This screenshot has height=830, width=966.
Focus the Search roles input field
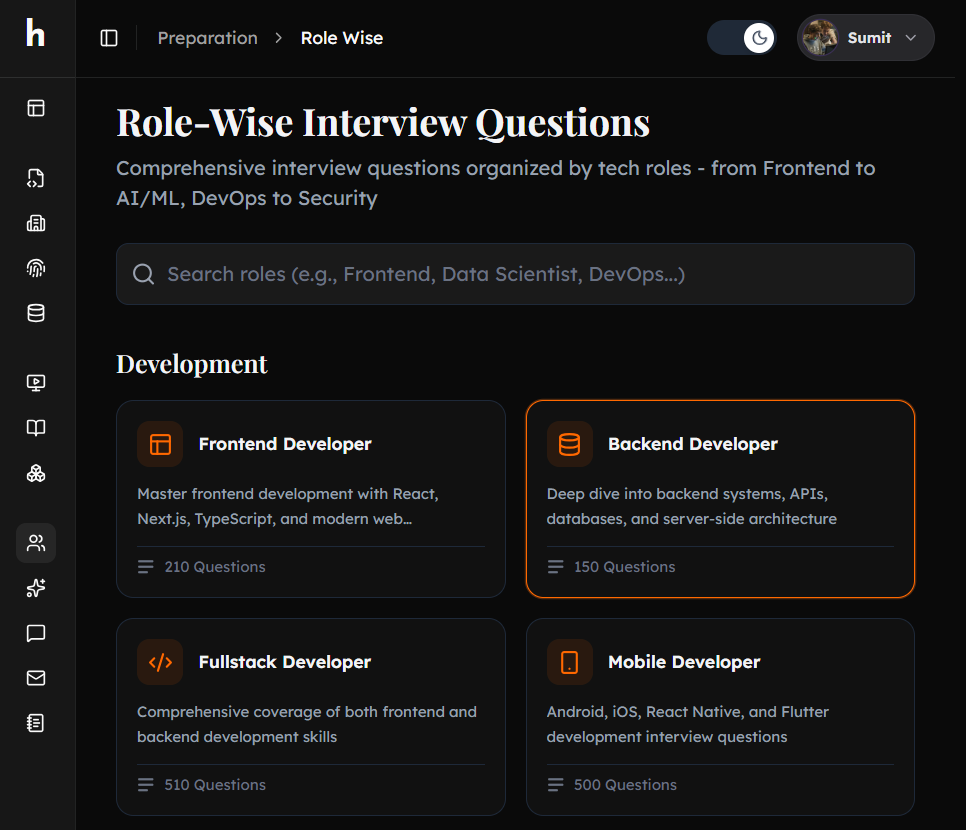(515, 274)
